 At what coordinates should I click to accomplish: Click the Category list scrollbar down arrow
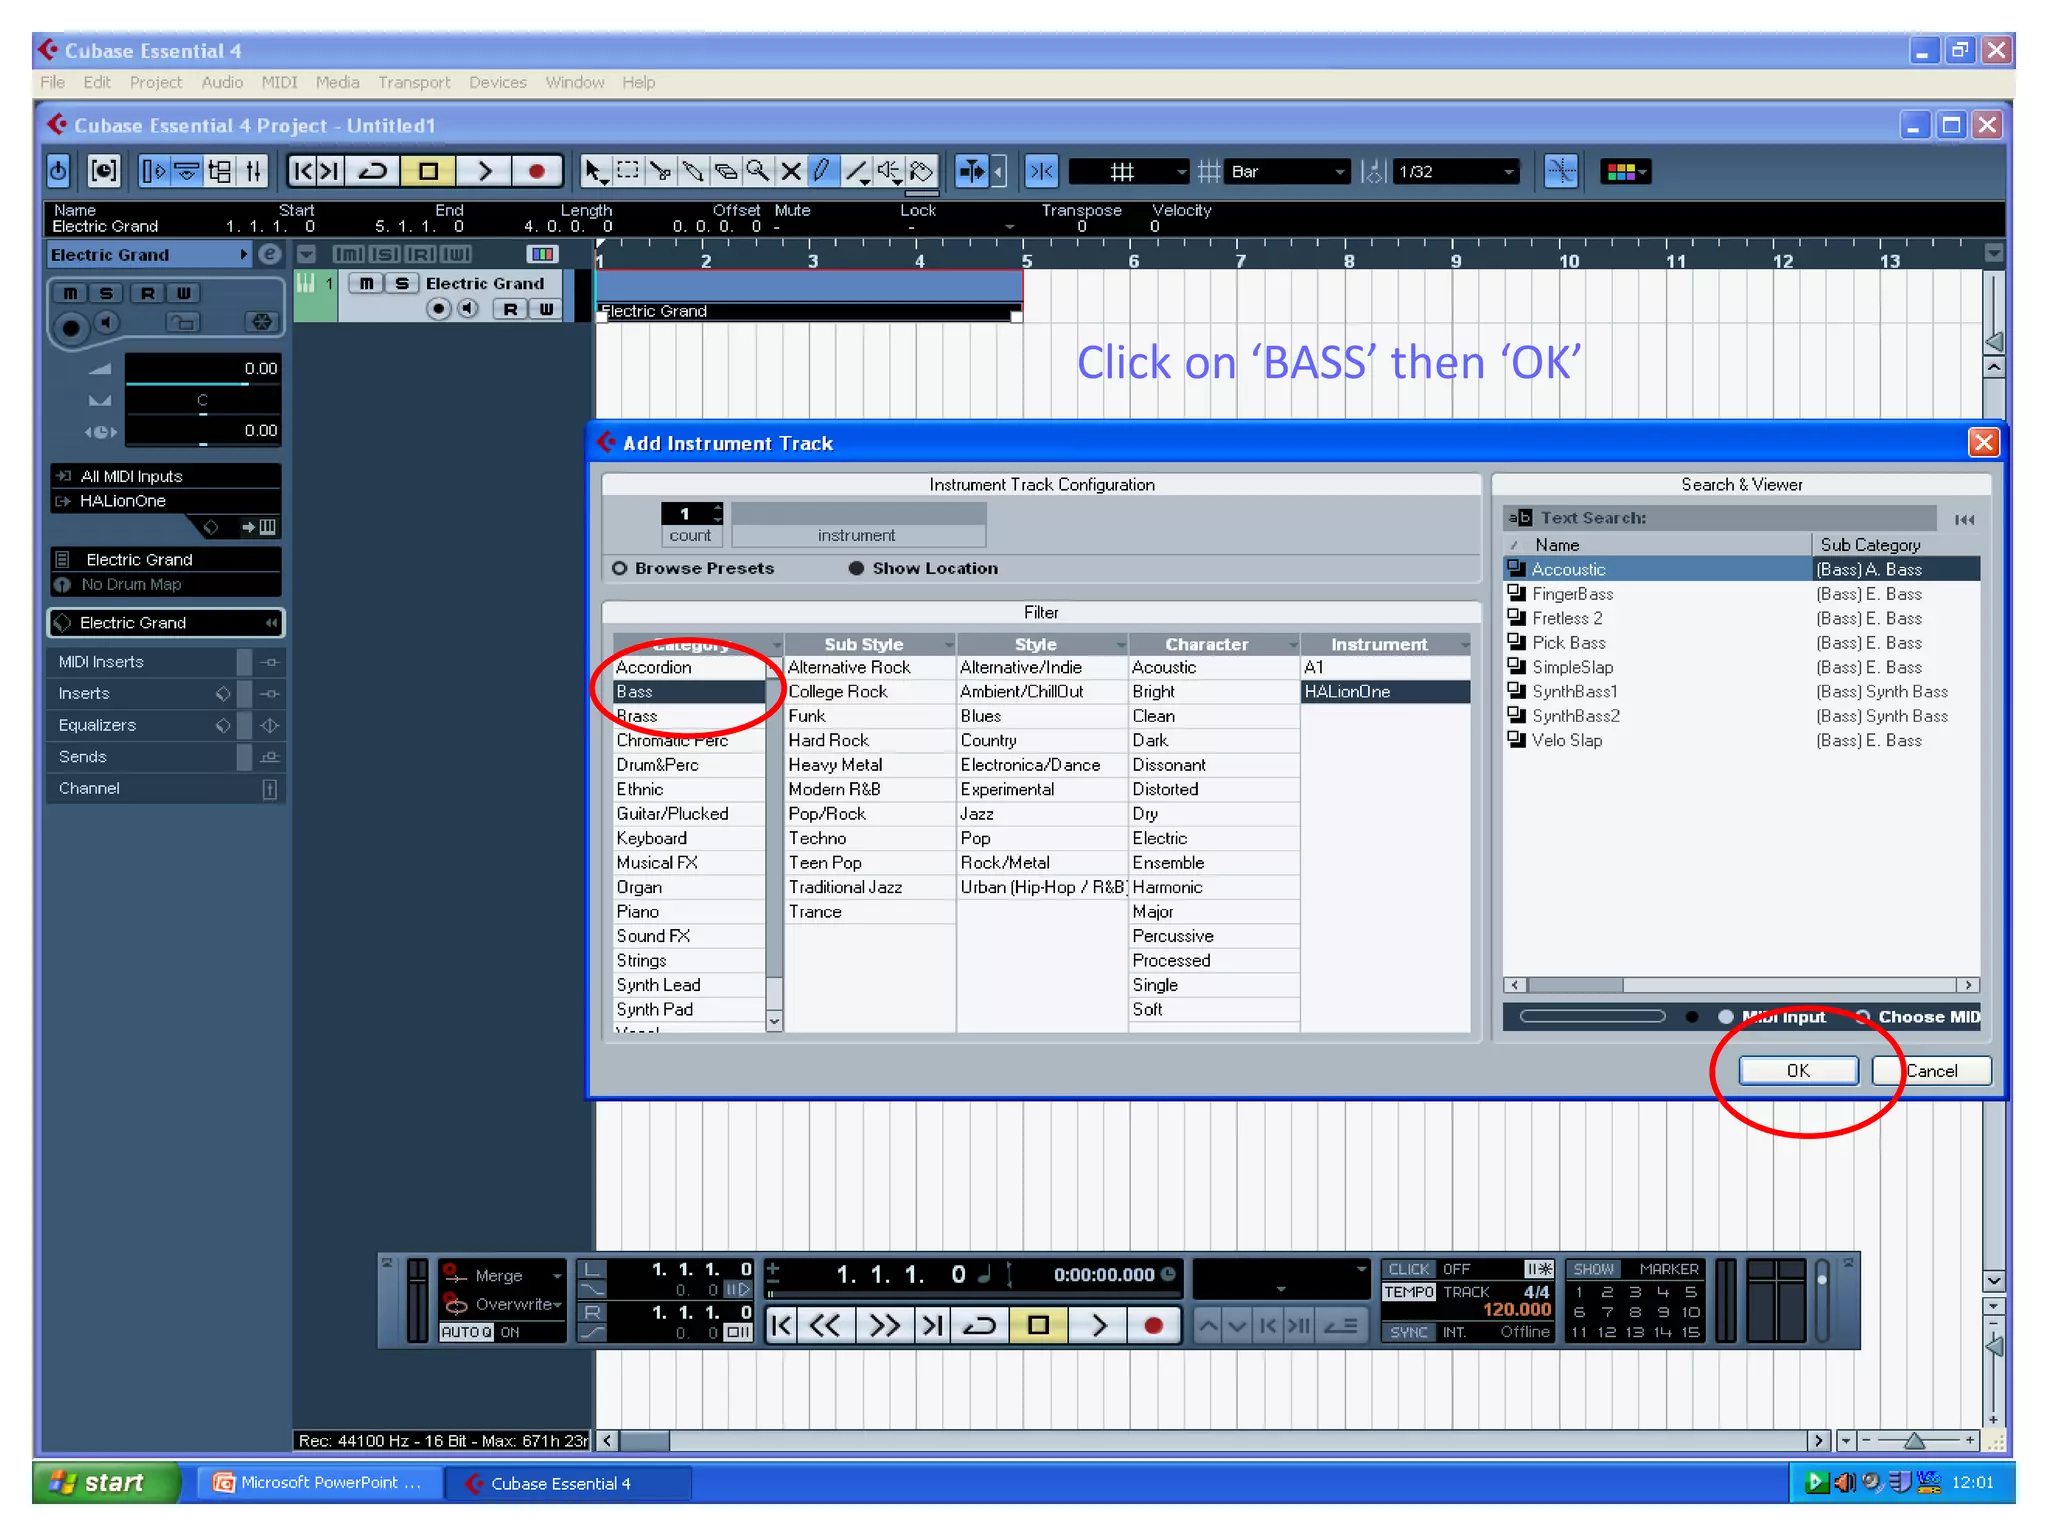774,1021
